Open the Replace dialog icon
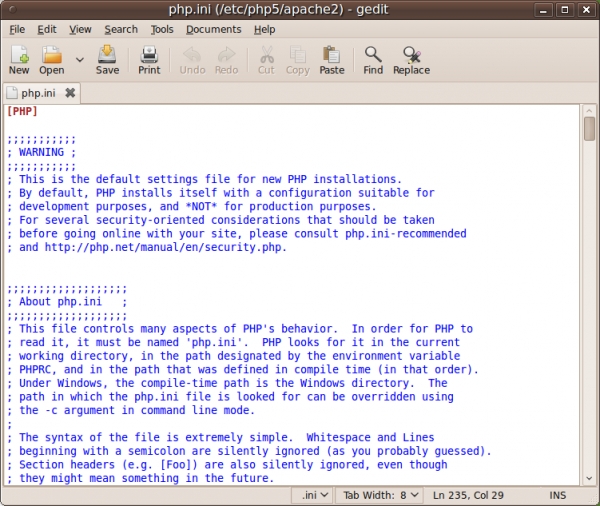The width and height of the screenshot is (600, 506). pos(412,60)
